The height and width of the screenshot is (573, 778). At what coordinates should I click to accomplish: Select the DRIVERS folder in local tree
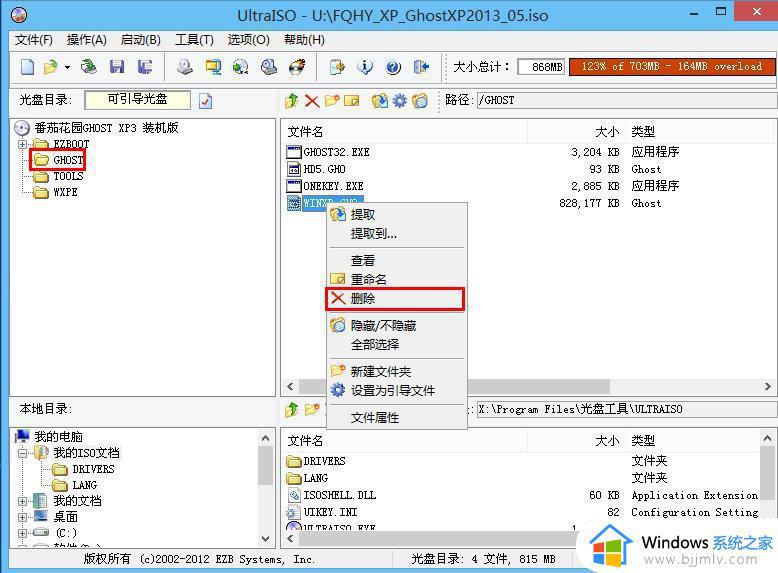pyautogui.click(x=83, y=469)
